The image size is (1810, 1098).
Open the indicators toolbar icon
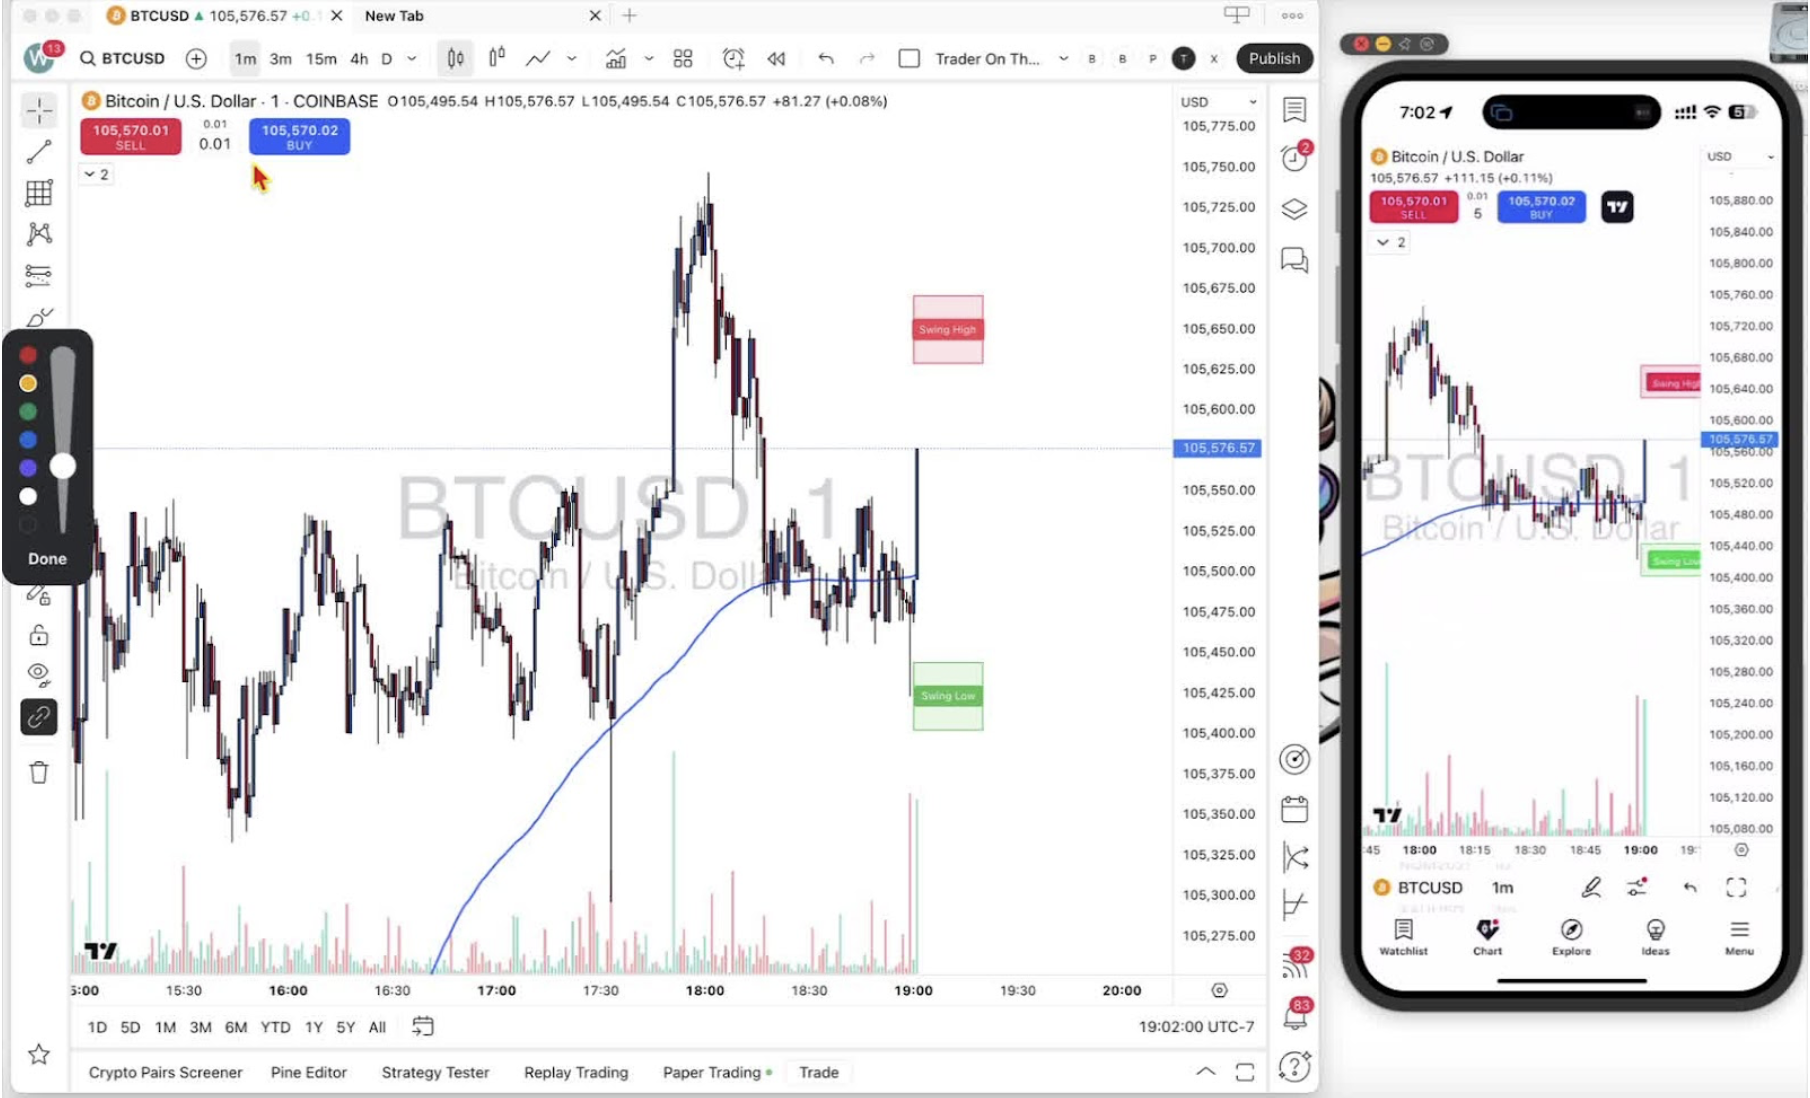(x=616, y=59)
